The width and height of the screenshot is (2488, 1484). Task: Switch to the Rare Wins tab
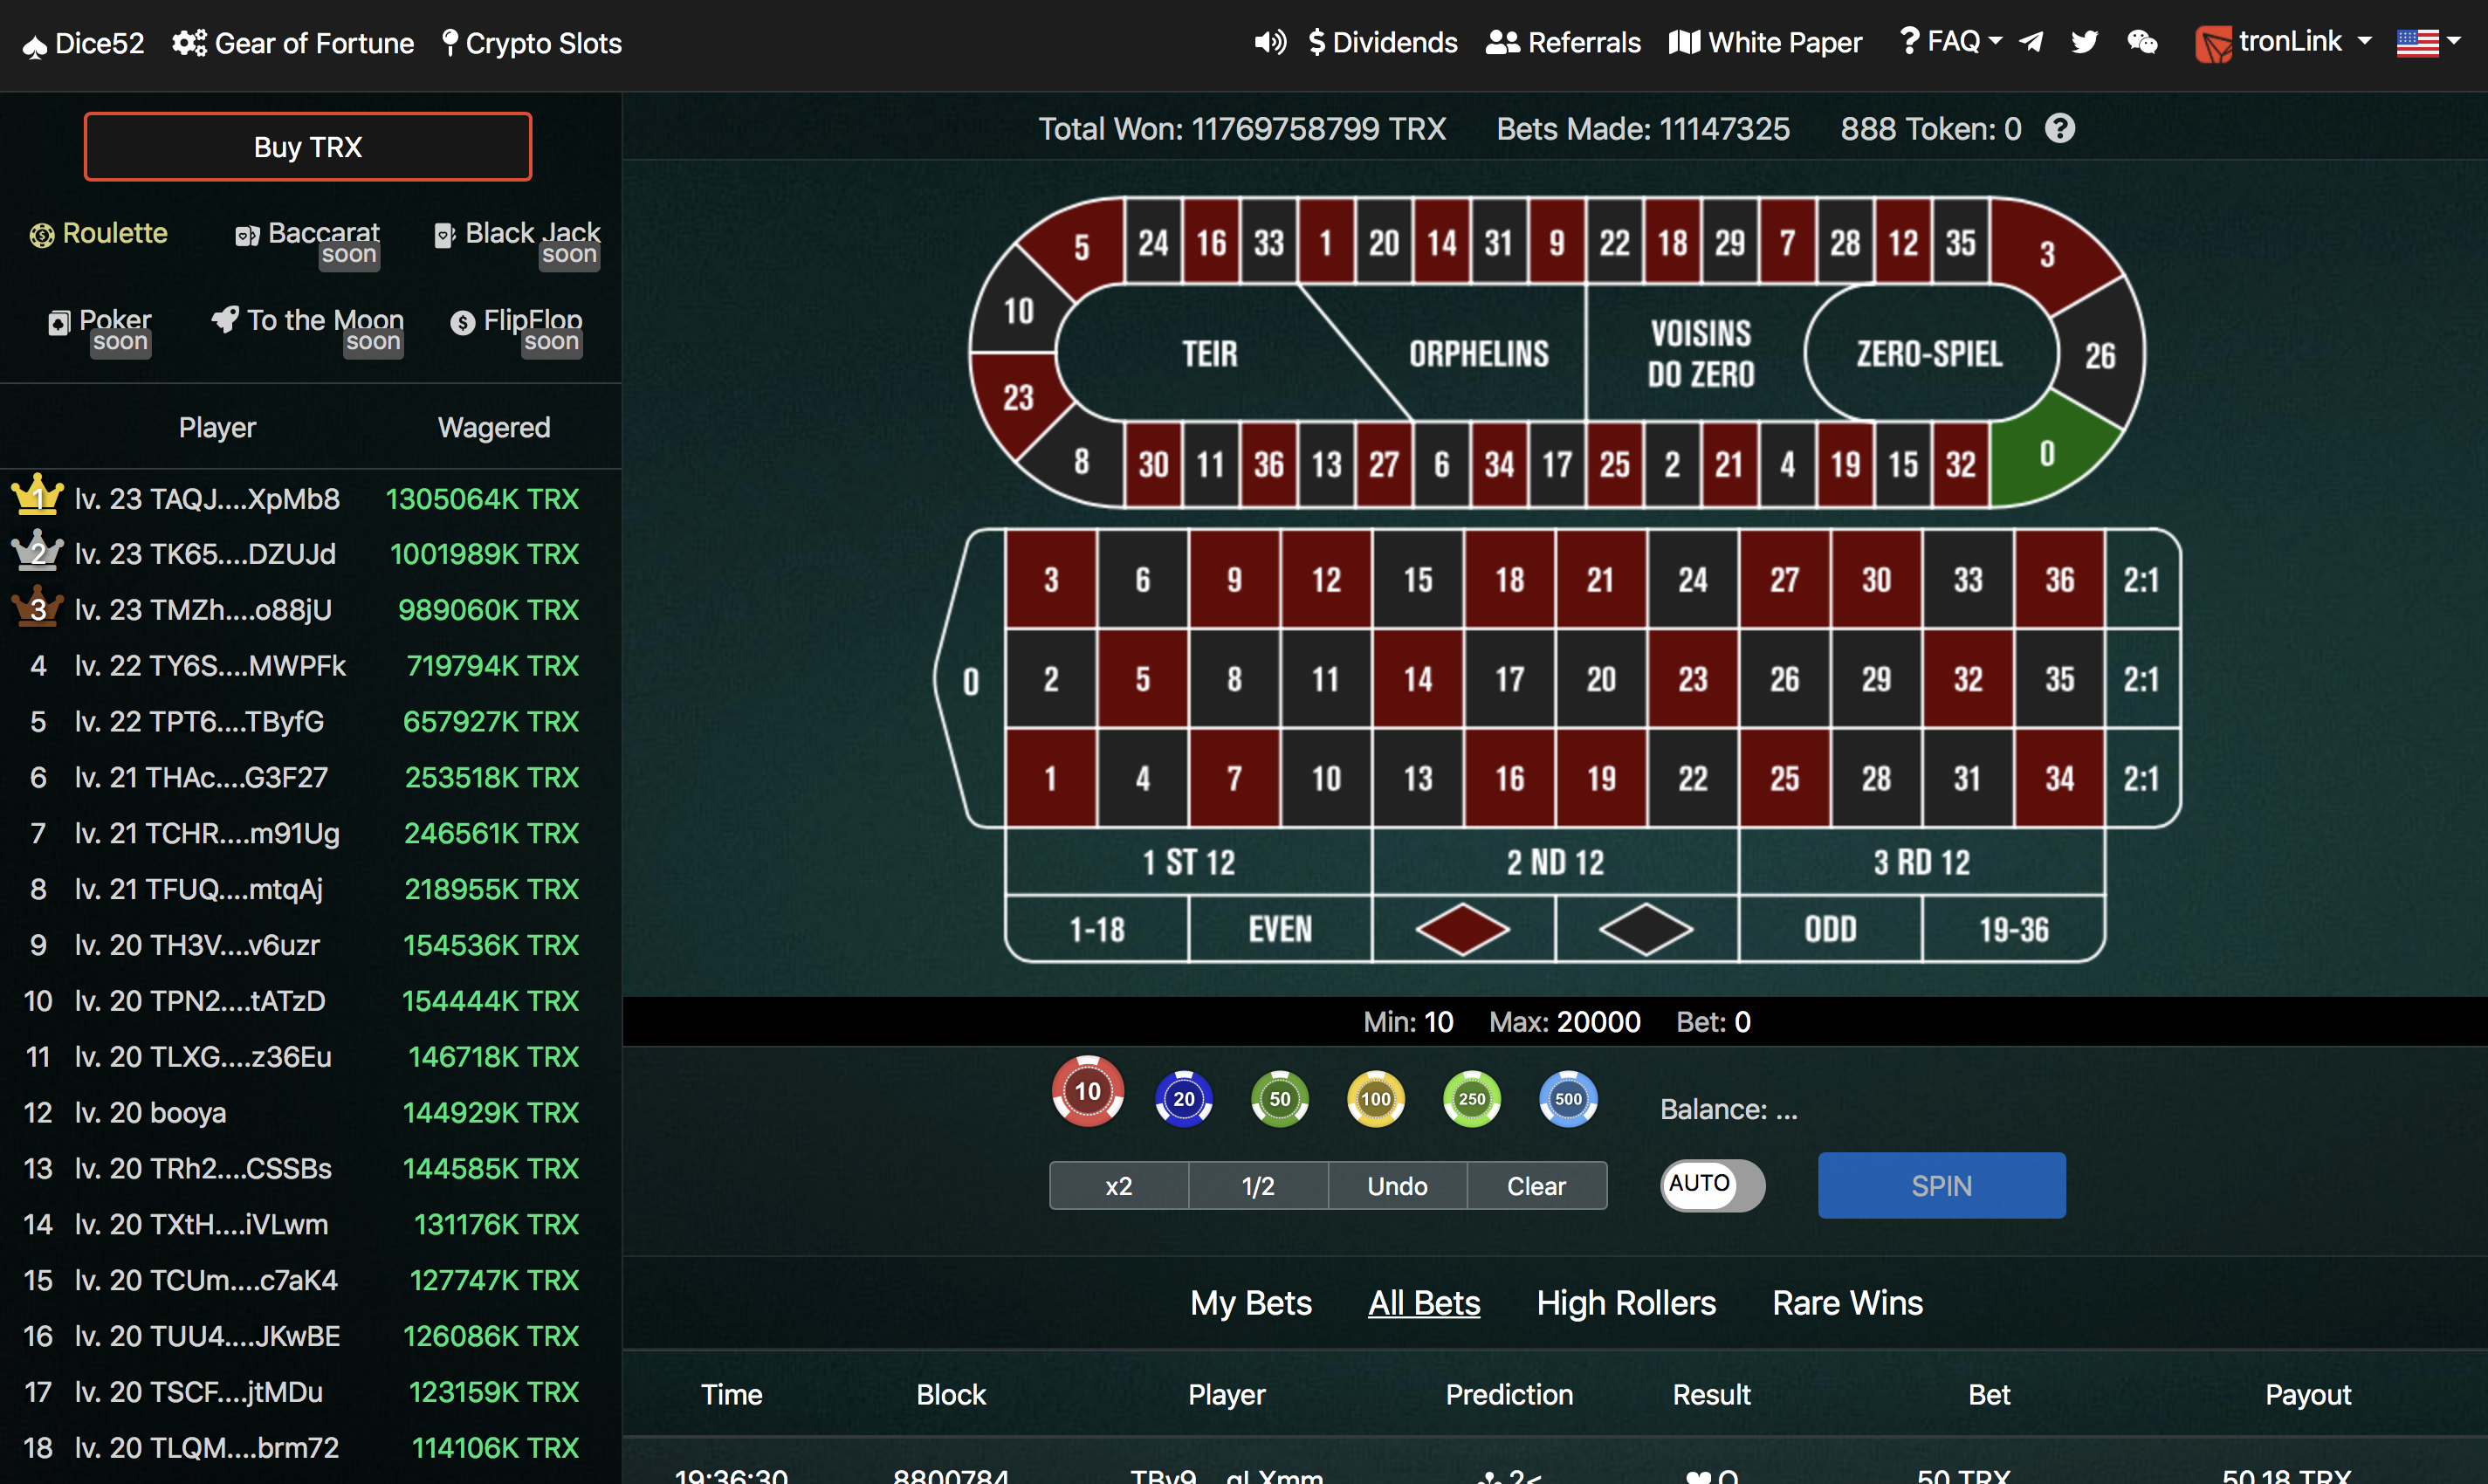point(1847,1303)
